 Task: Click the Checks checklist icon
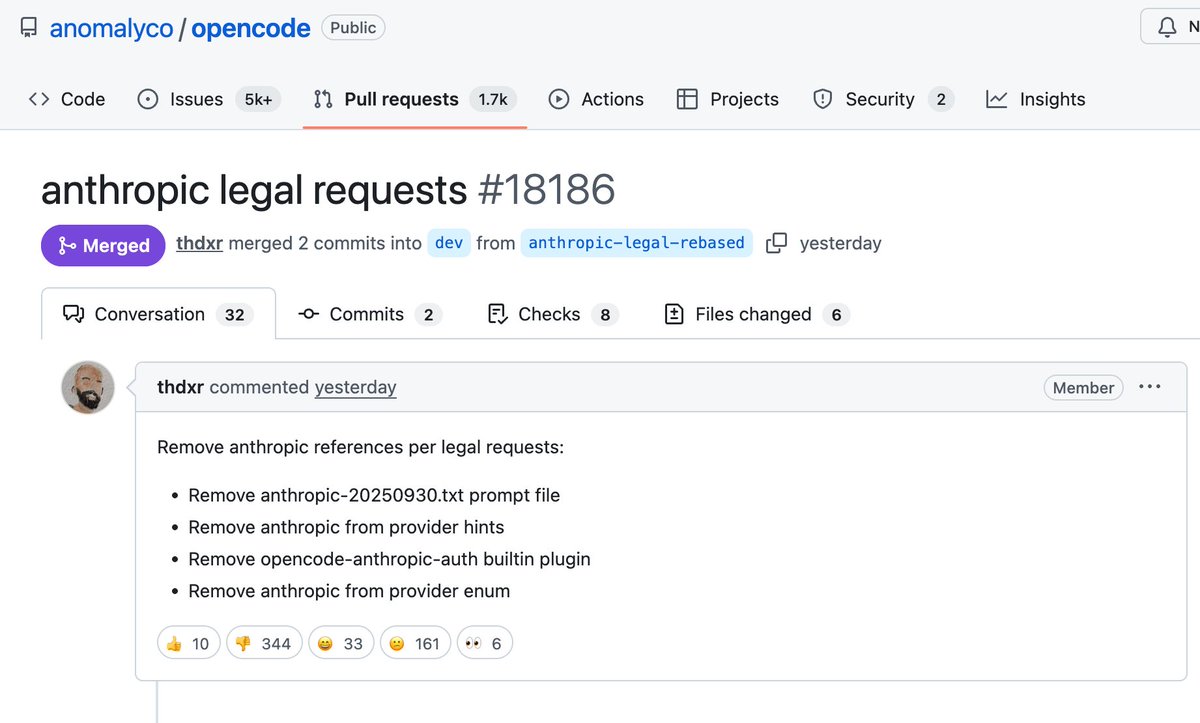496,314
